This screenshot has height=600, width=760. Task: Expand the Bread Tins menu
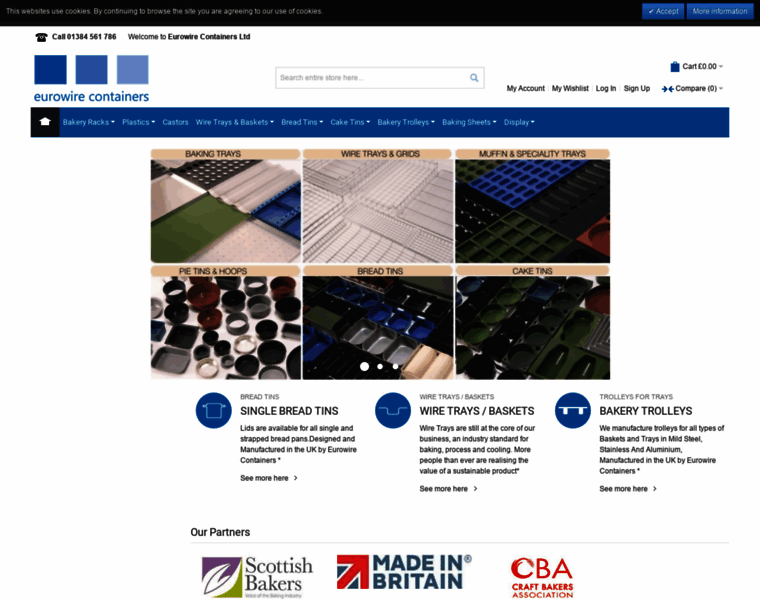(302, 122)
